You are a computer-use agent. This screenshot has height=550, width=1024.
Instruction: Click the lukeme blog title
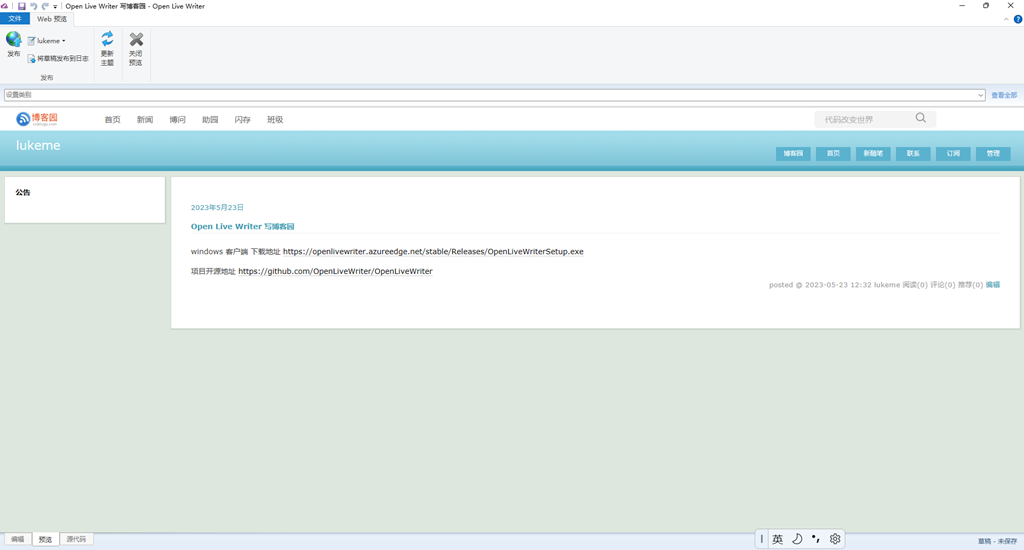click(x=38, y=145)
